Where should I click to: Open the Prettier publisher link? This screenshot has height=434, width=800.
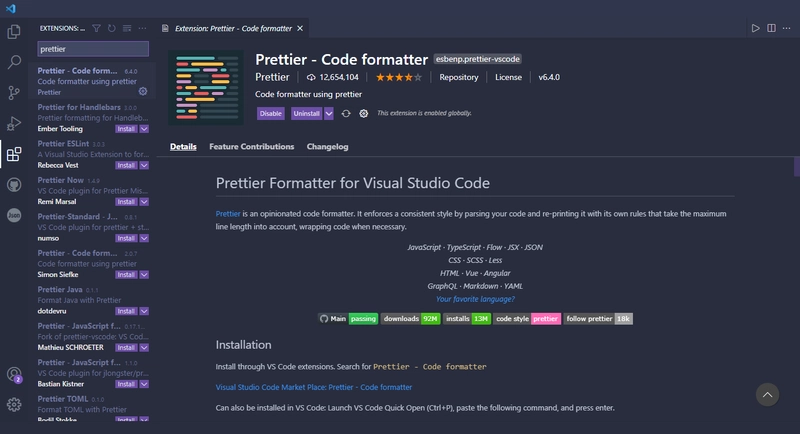click(x=272, y=78)
